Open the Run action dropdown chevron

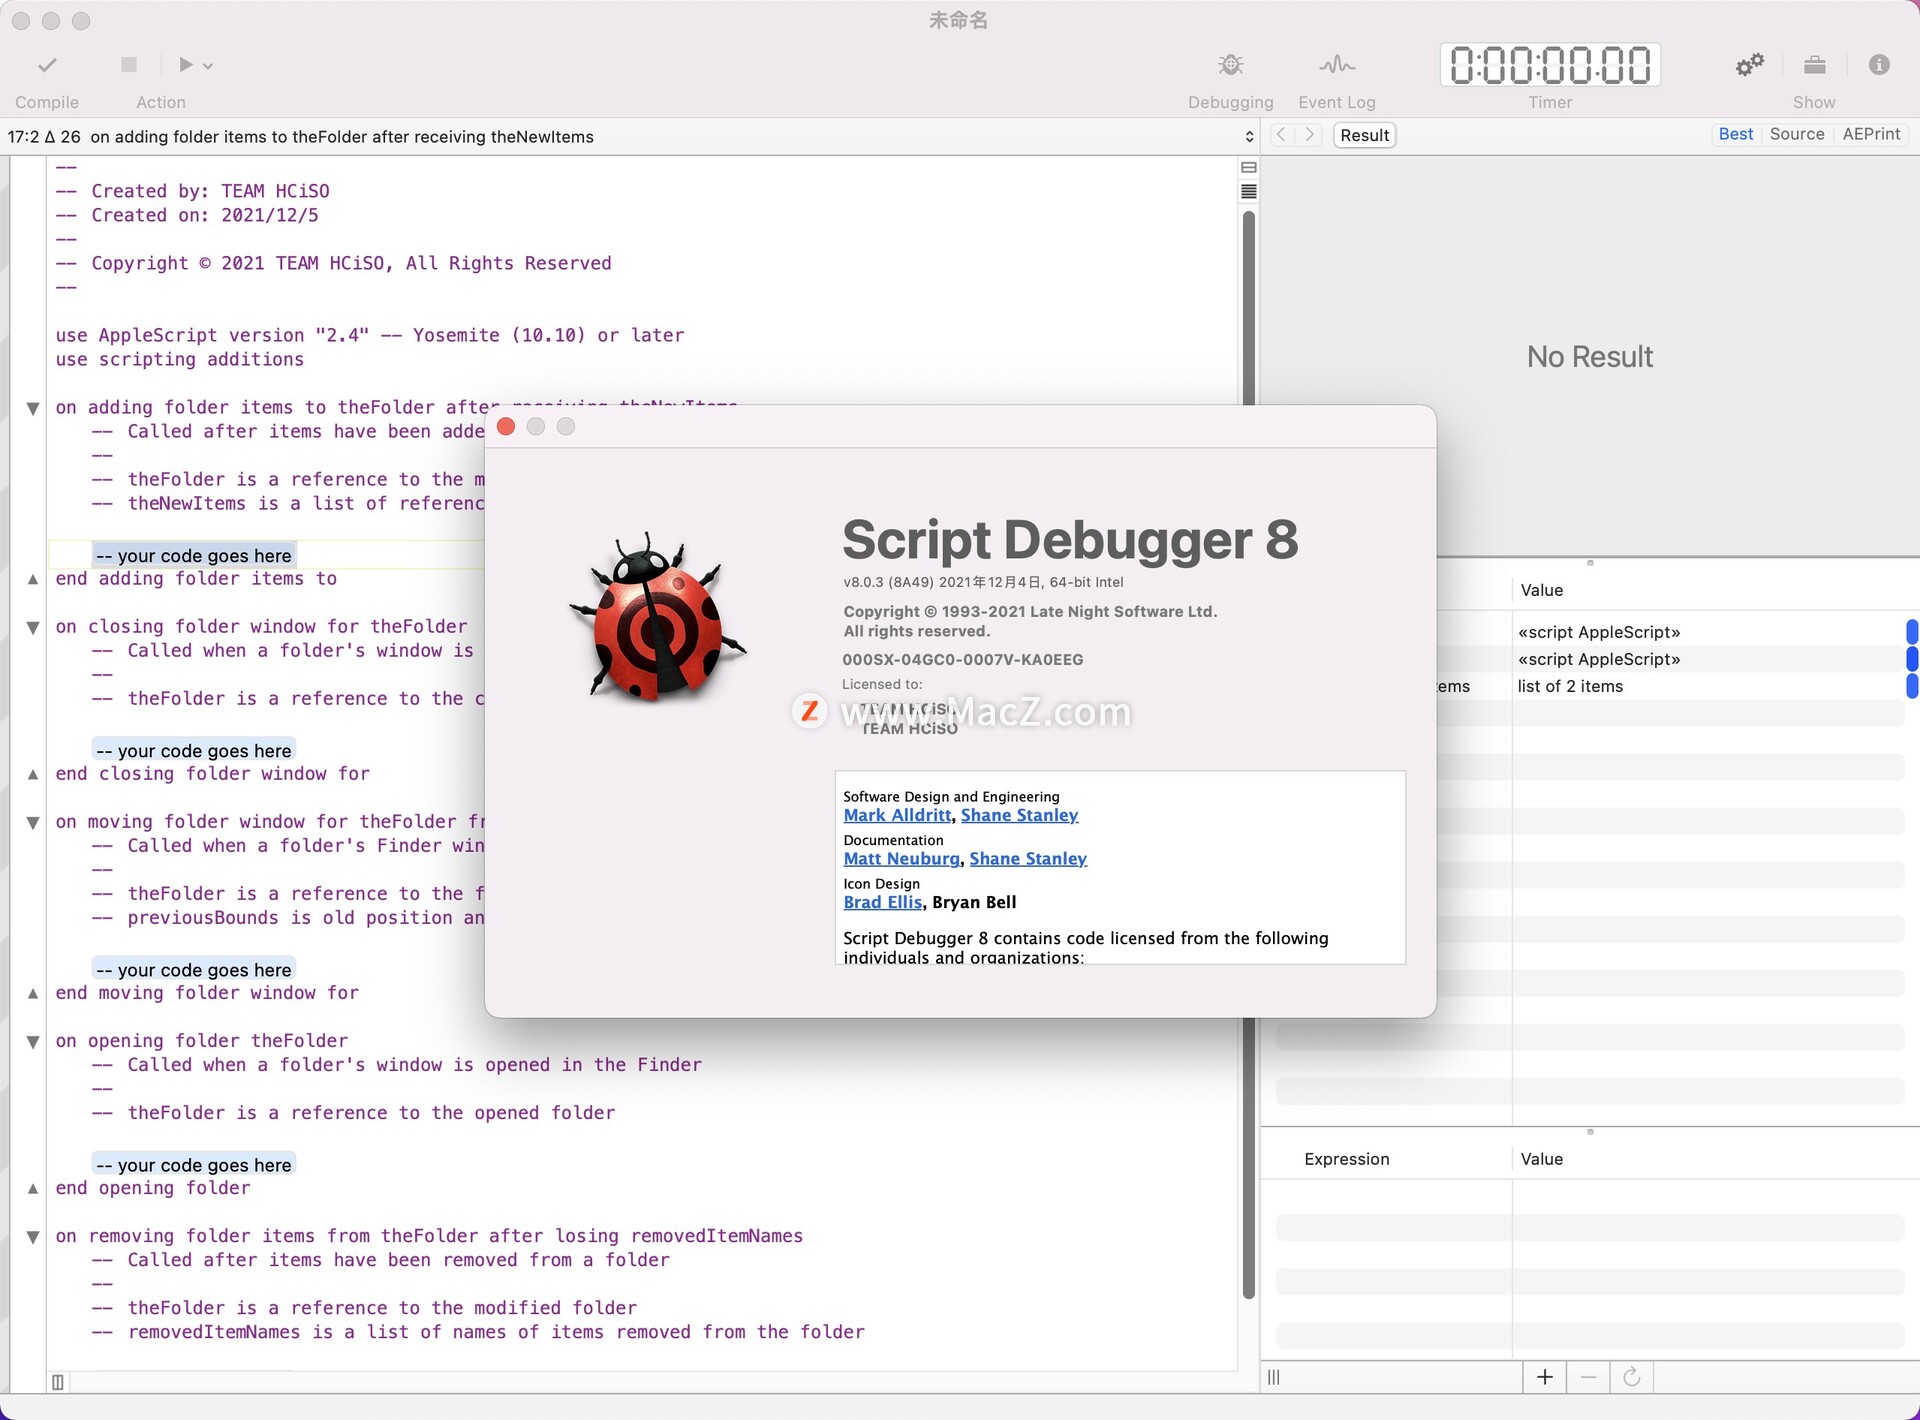pyautogui.click(x=208, y=66)
